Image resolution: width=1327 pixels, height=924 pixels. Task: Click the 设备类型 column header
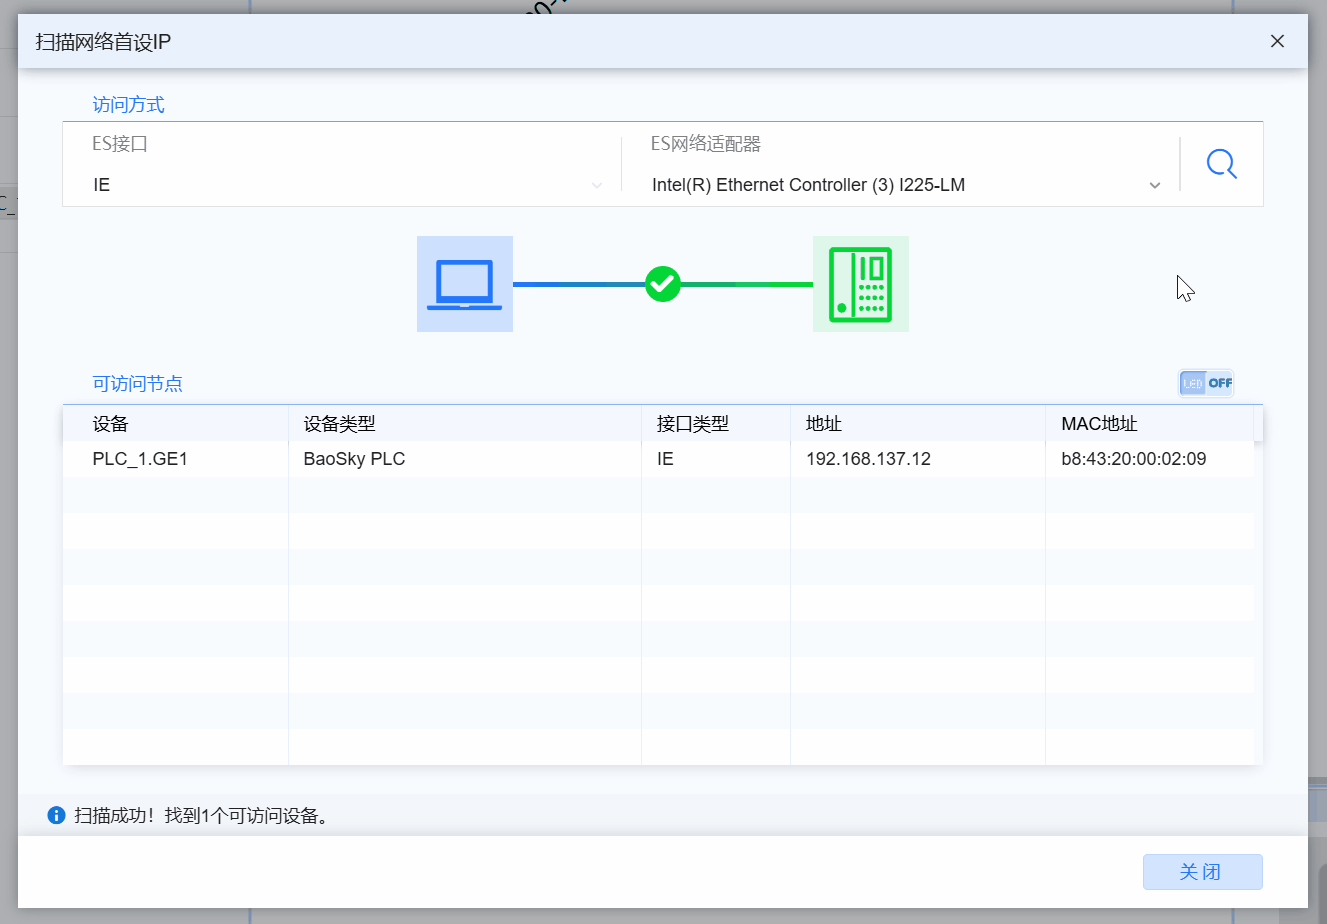click(x=340, y=424)
